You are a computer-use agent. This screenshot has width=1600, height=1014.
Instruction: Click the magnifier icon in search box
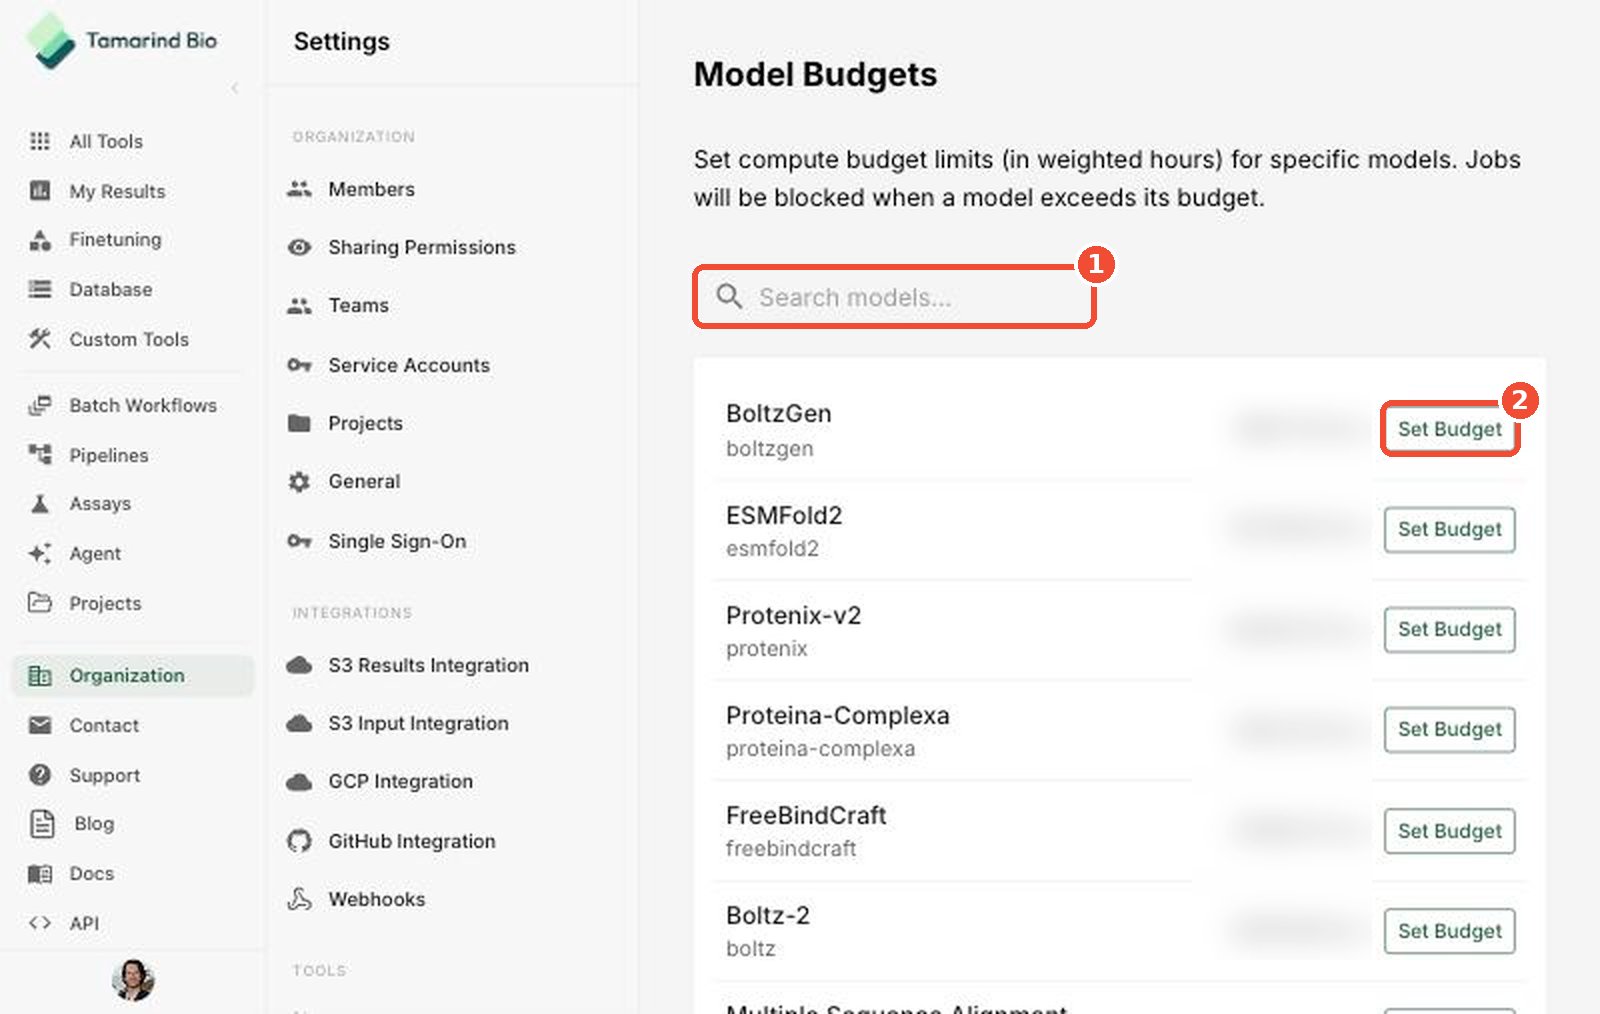729,296
